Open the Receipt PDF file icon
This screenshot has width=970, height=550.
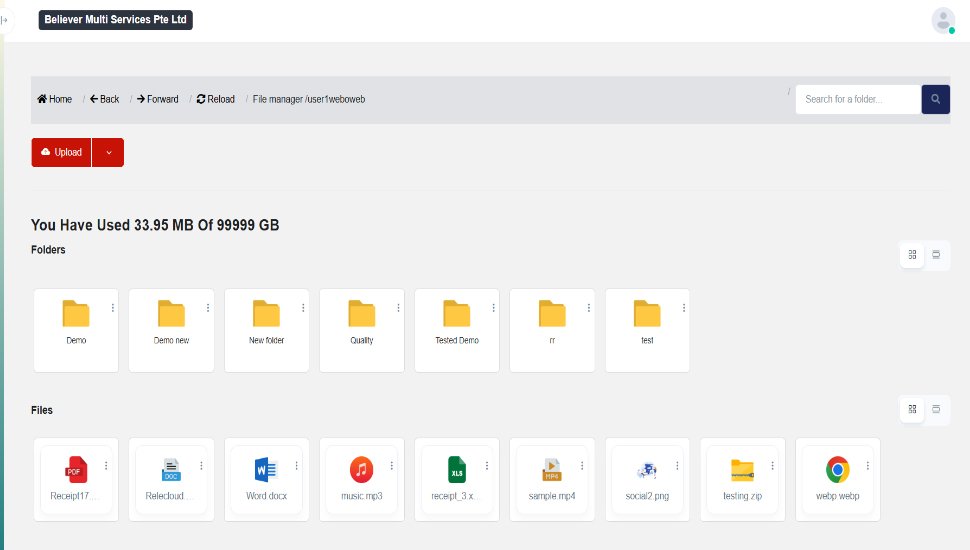(76, 469)
